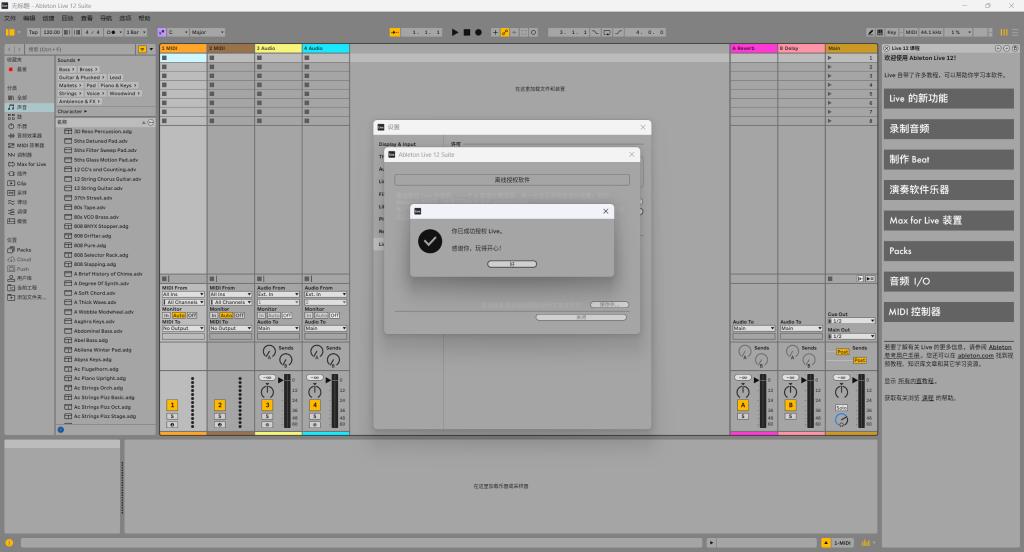
Task: Open the Push location in browser
Action: [29, 268]
